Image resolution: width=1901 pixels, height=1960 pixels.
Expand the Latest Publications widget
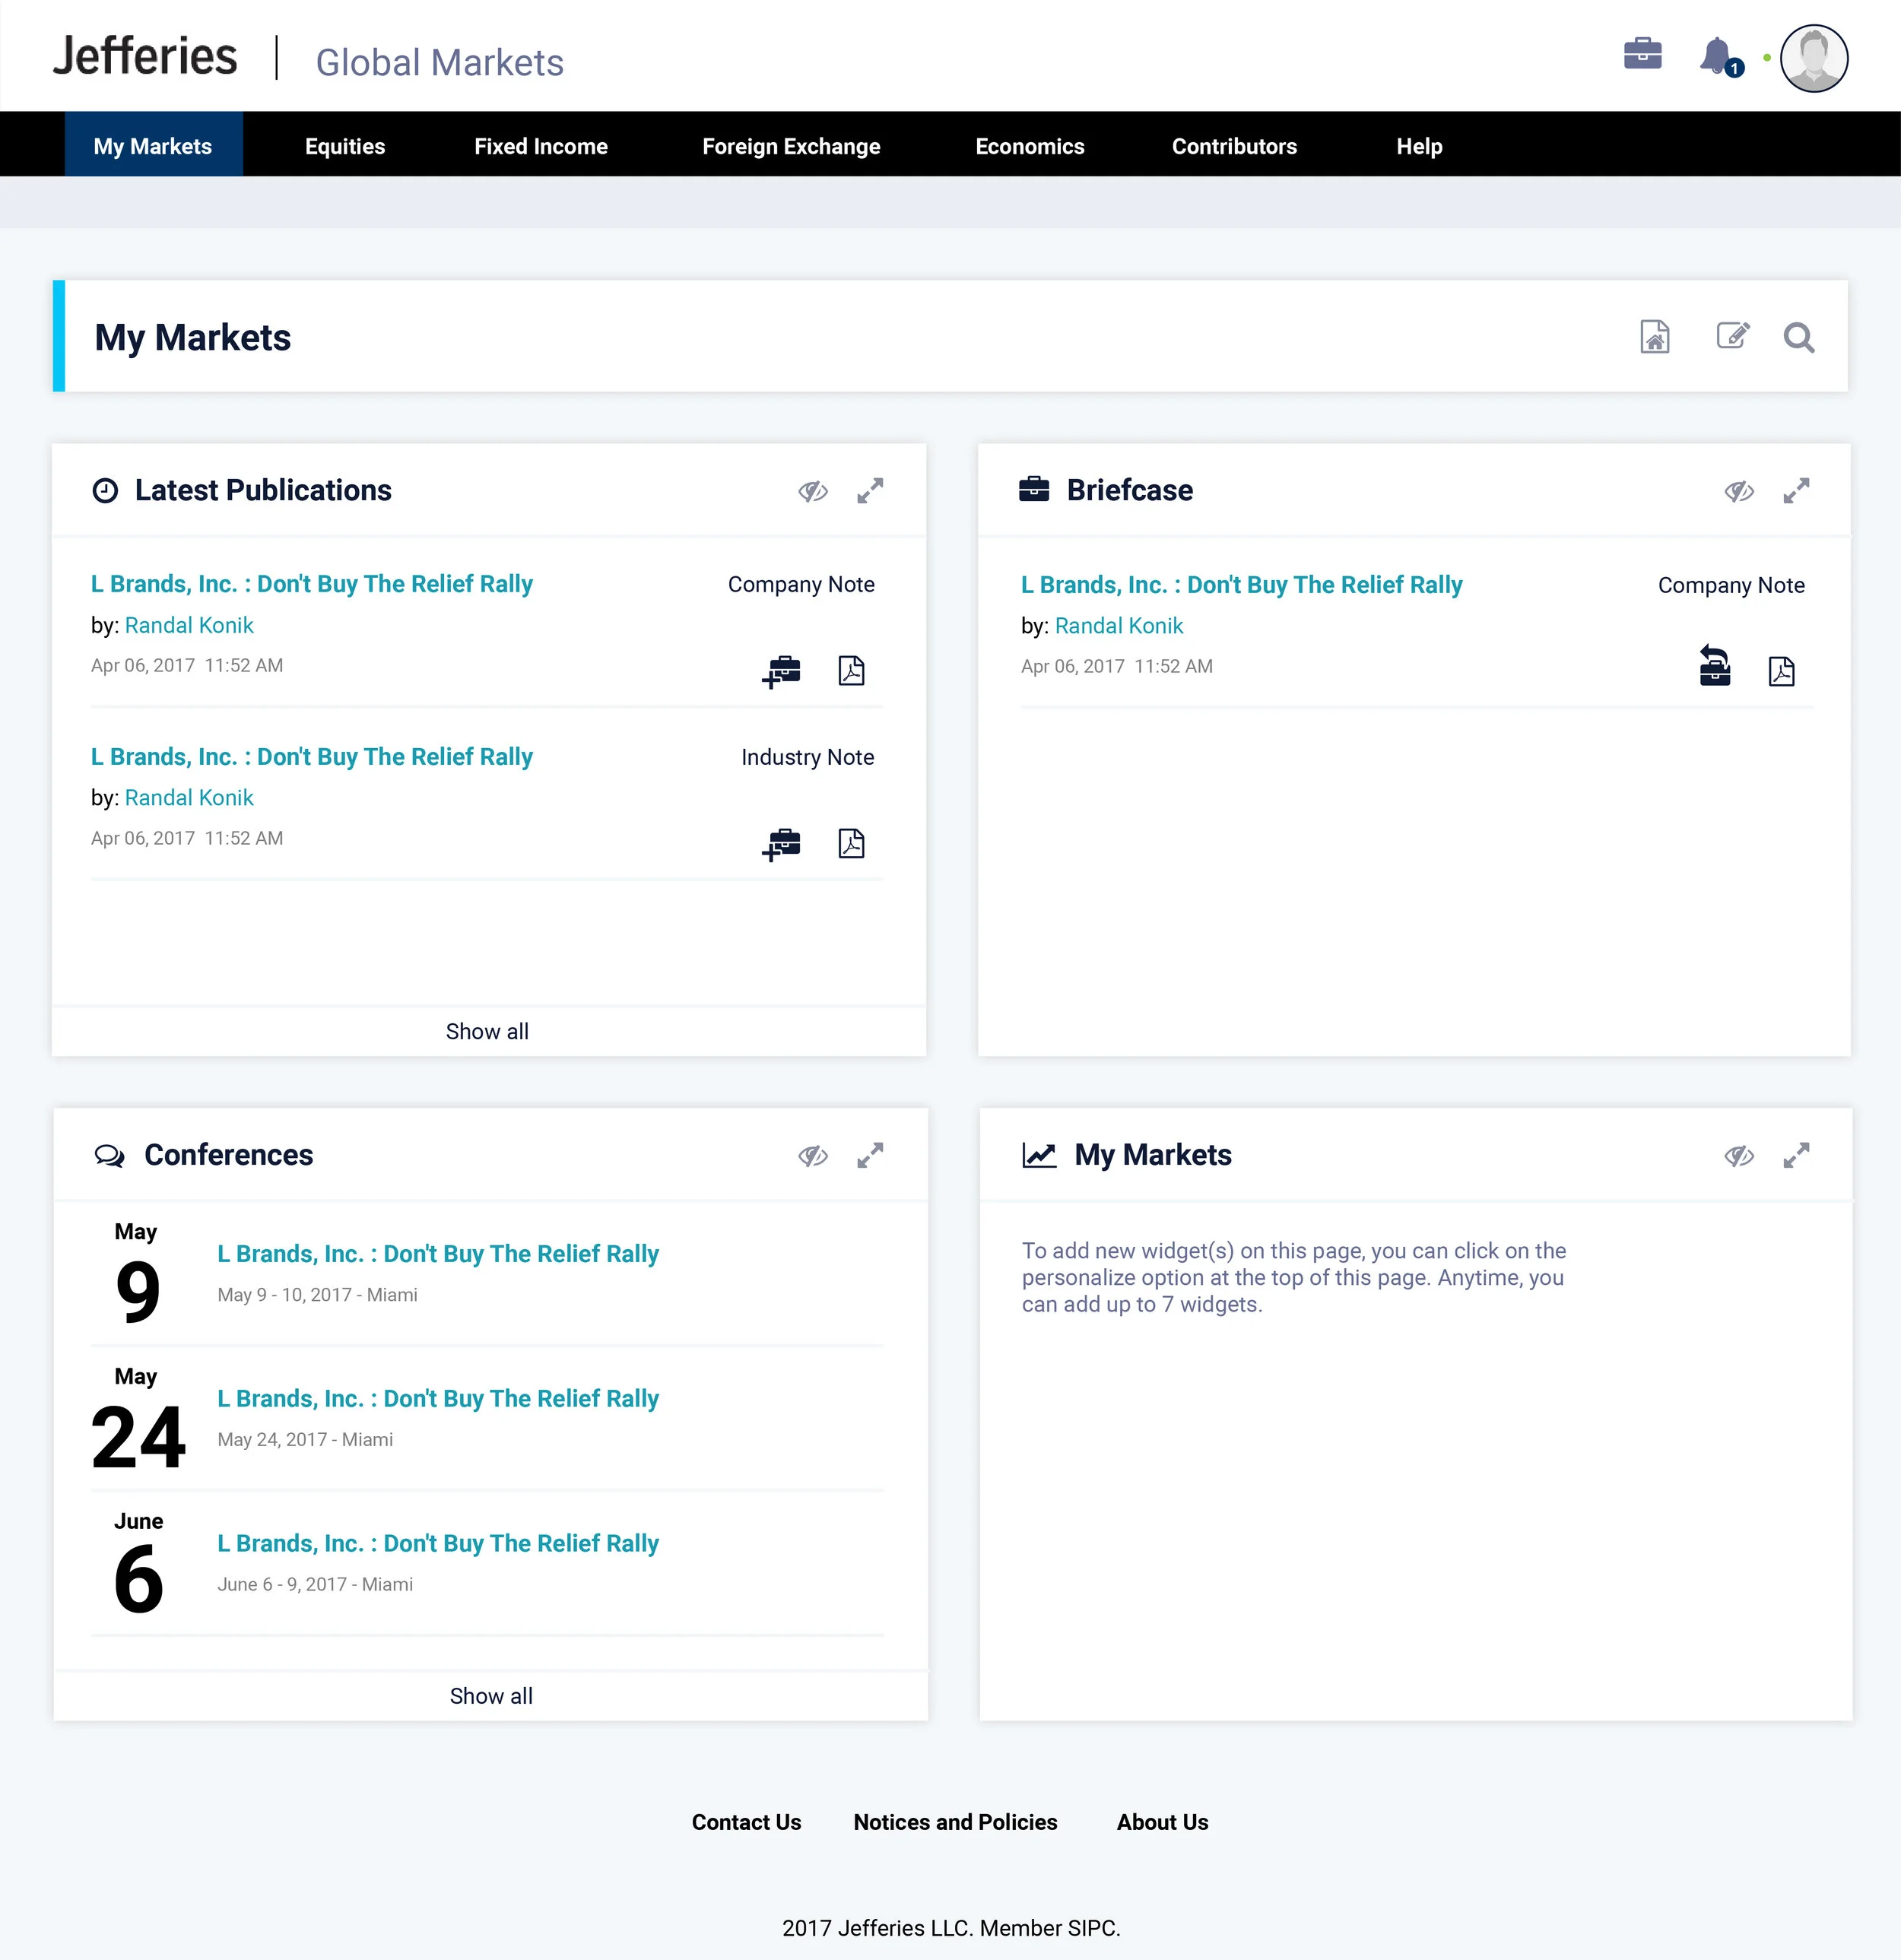[x=870, y=491]
